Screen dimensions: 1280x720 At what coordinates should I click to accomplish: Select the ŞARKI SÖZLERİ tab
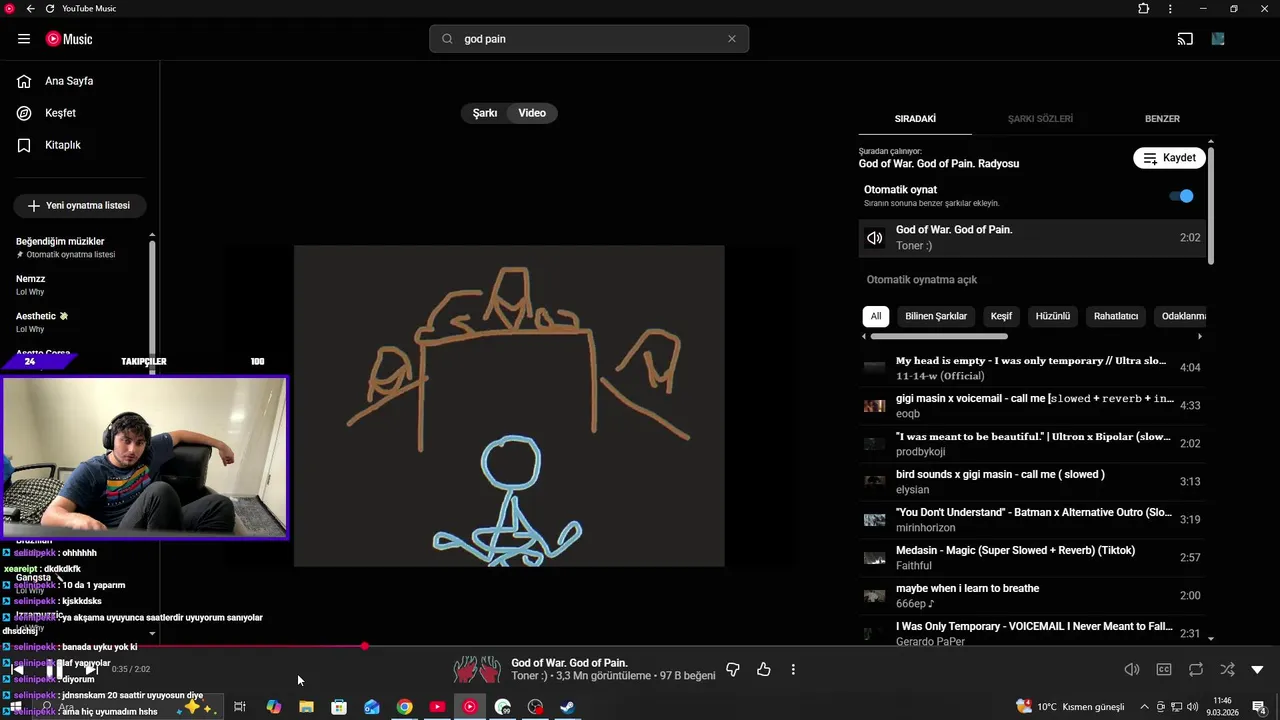point(1040,119)
